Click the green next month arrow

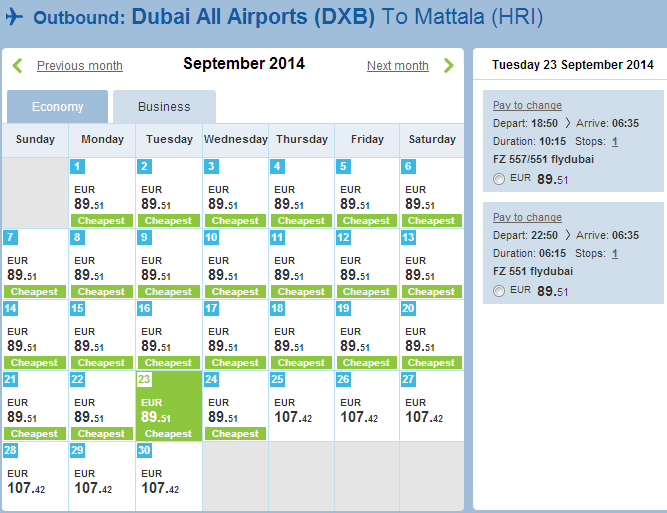pyautogui.click(x=448, y=66)
